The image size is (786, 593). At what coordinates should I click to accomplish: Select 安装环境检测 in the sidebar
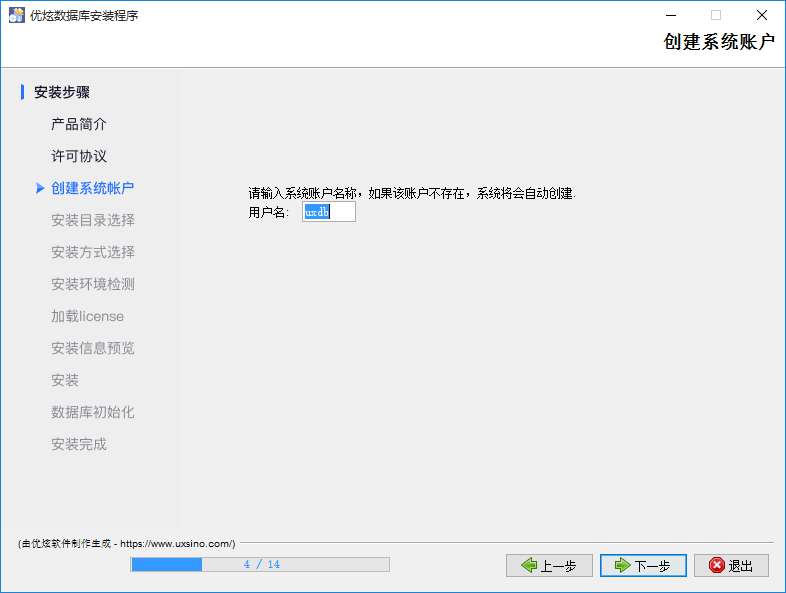coord(92,284)
